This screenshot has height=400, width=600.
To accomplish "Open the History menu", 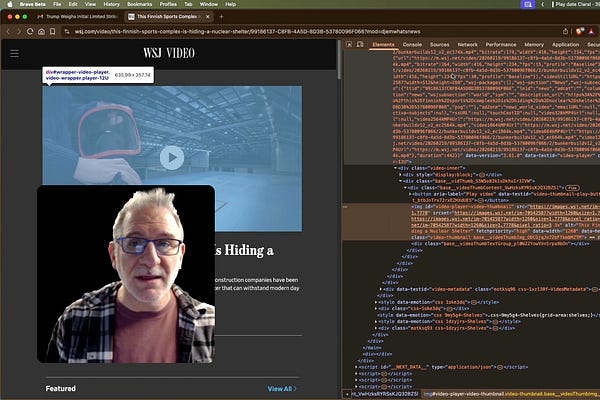I will tap(111, 4).
